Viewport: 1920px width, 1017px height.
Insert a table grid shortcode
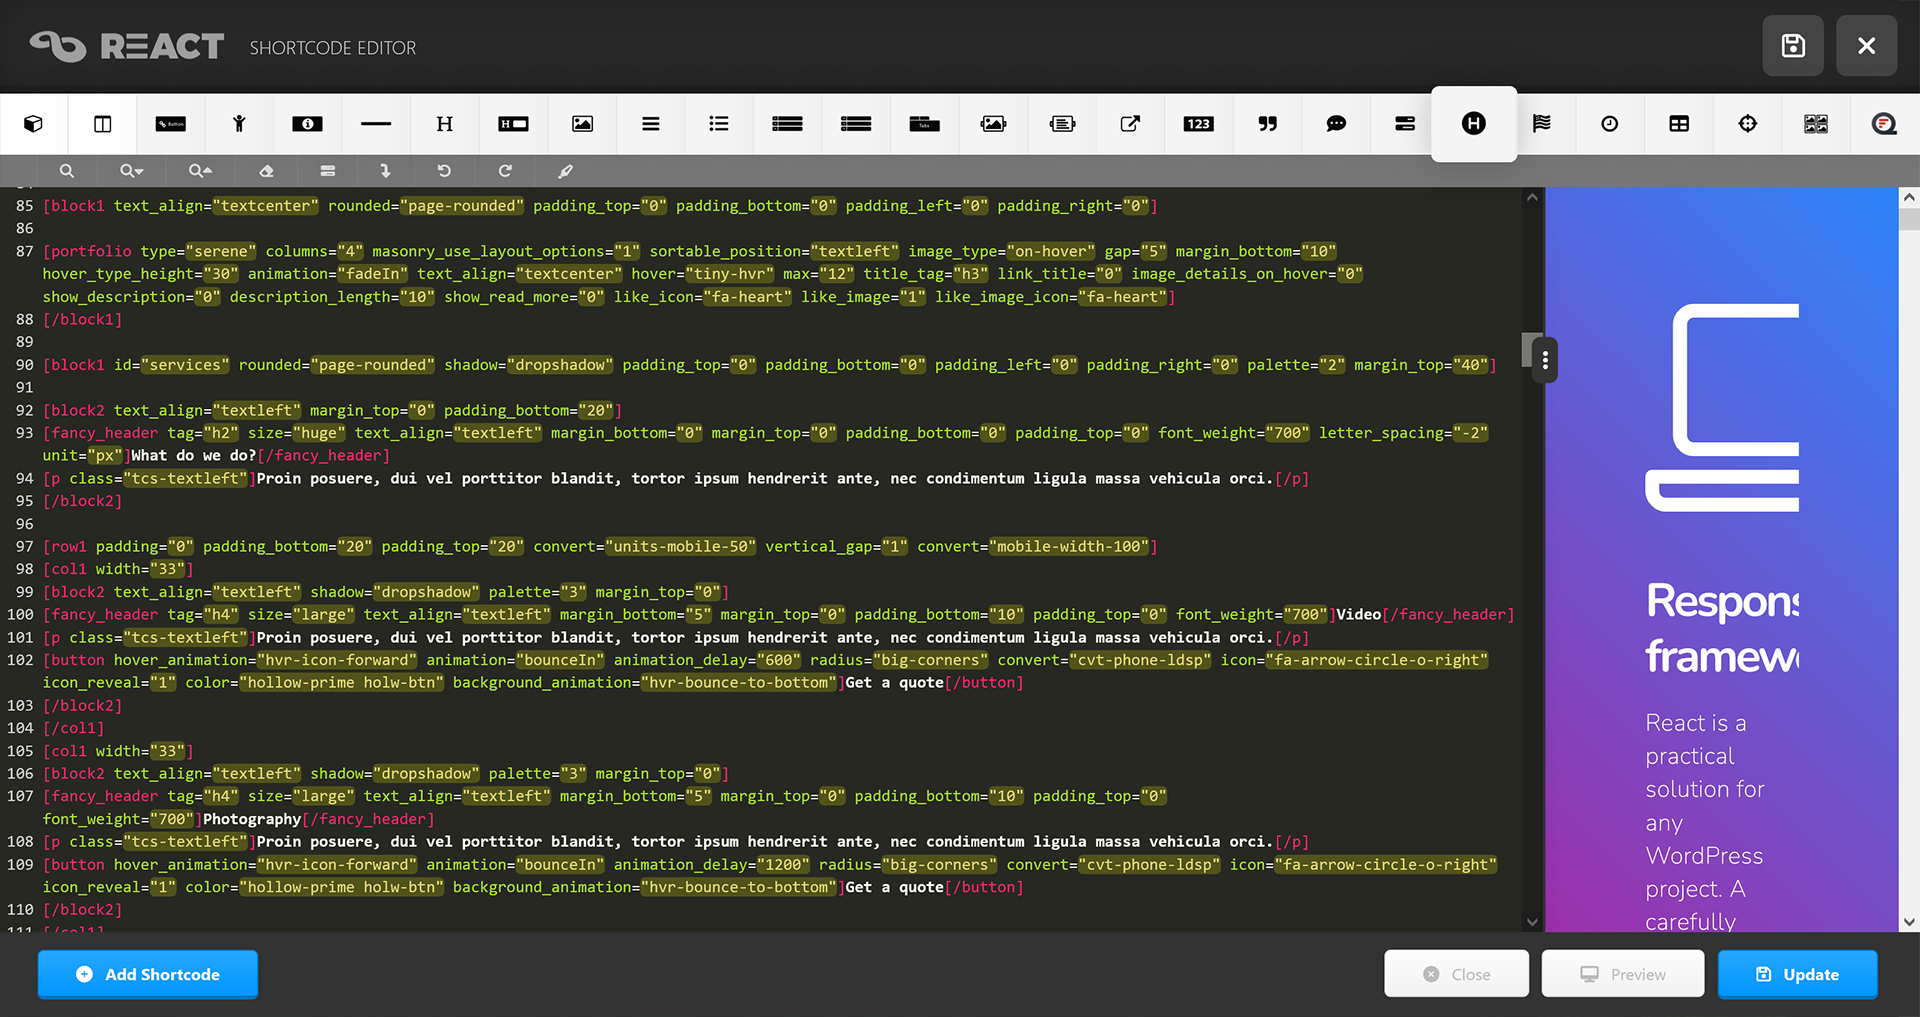tap(1679, 124)
